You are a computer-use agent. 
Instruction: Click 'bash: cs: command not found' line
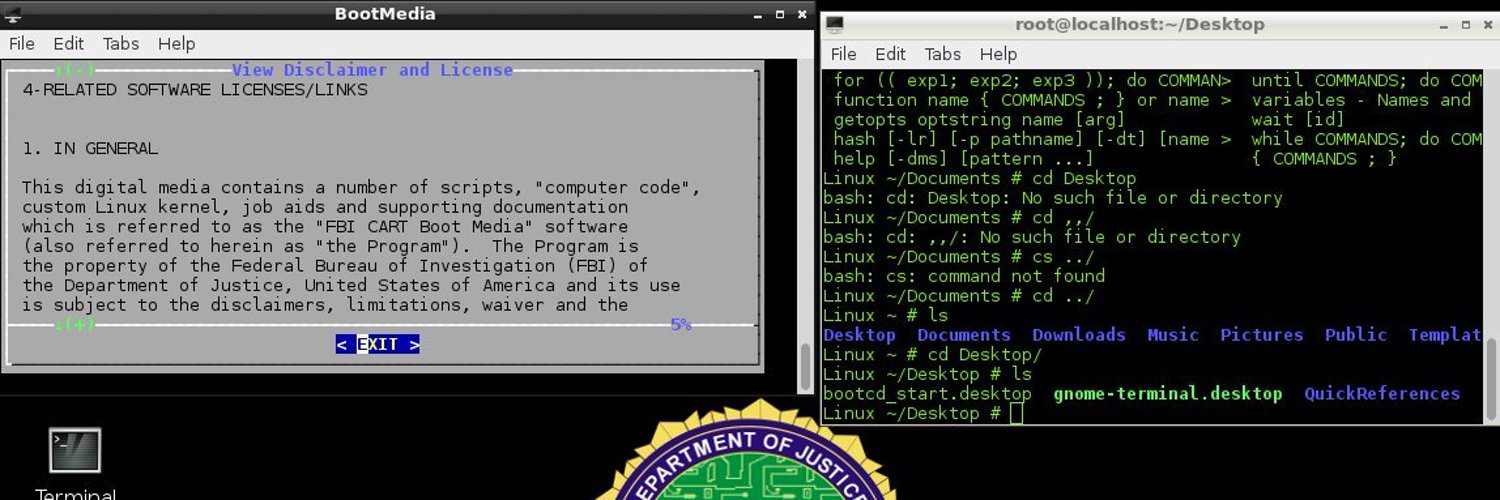[964, 276]
